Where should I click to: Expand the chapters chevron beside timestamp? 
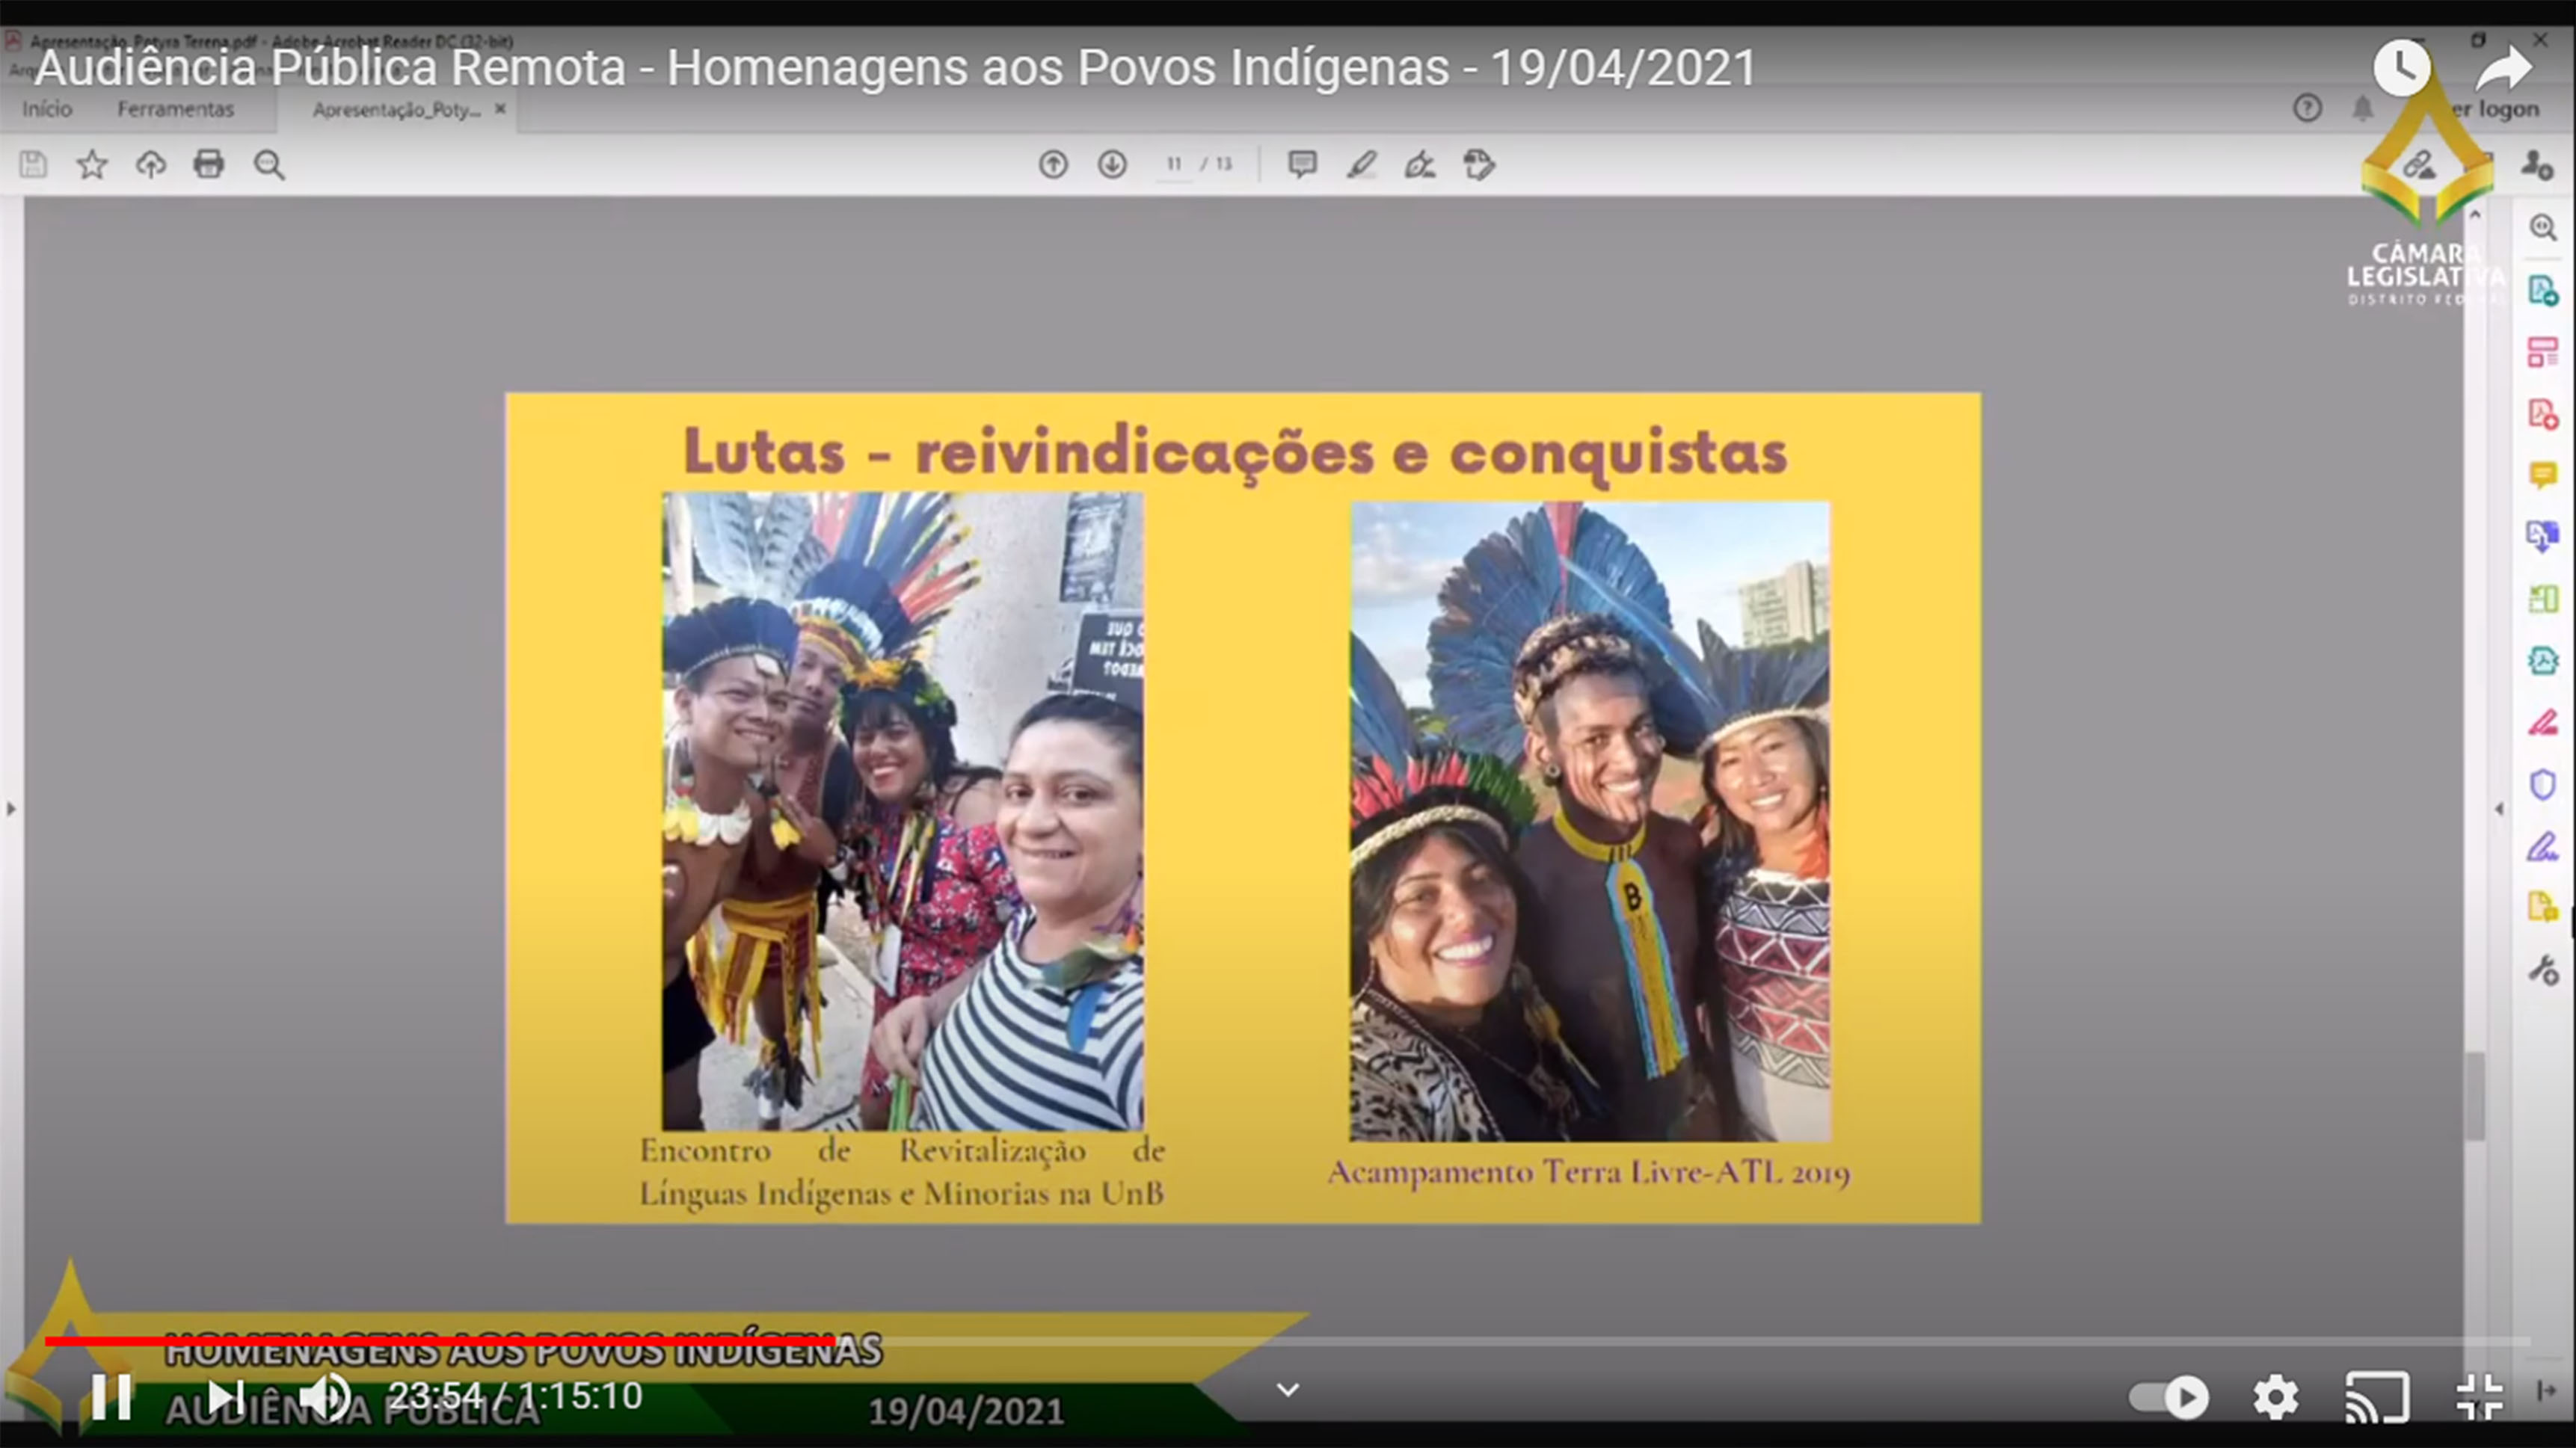point(1288,1390)
